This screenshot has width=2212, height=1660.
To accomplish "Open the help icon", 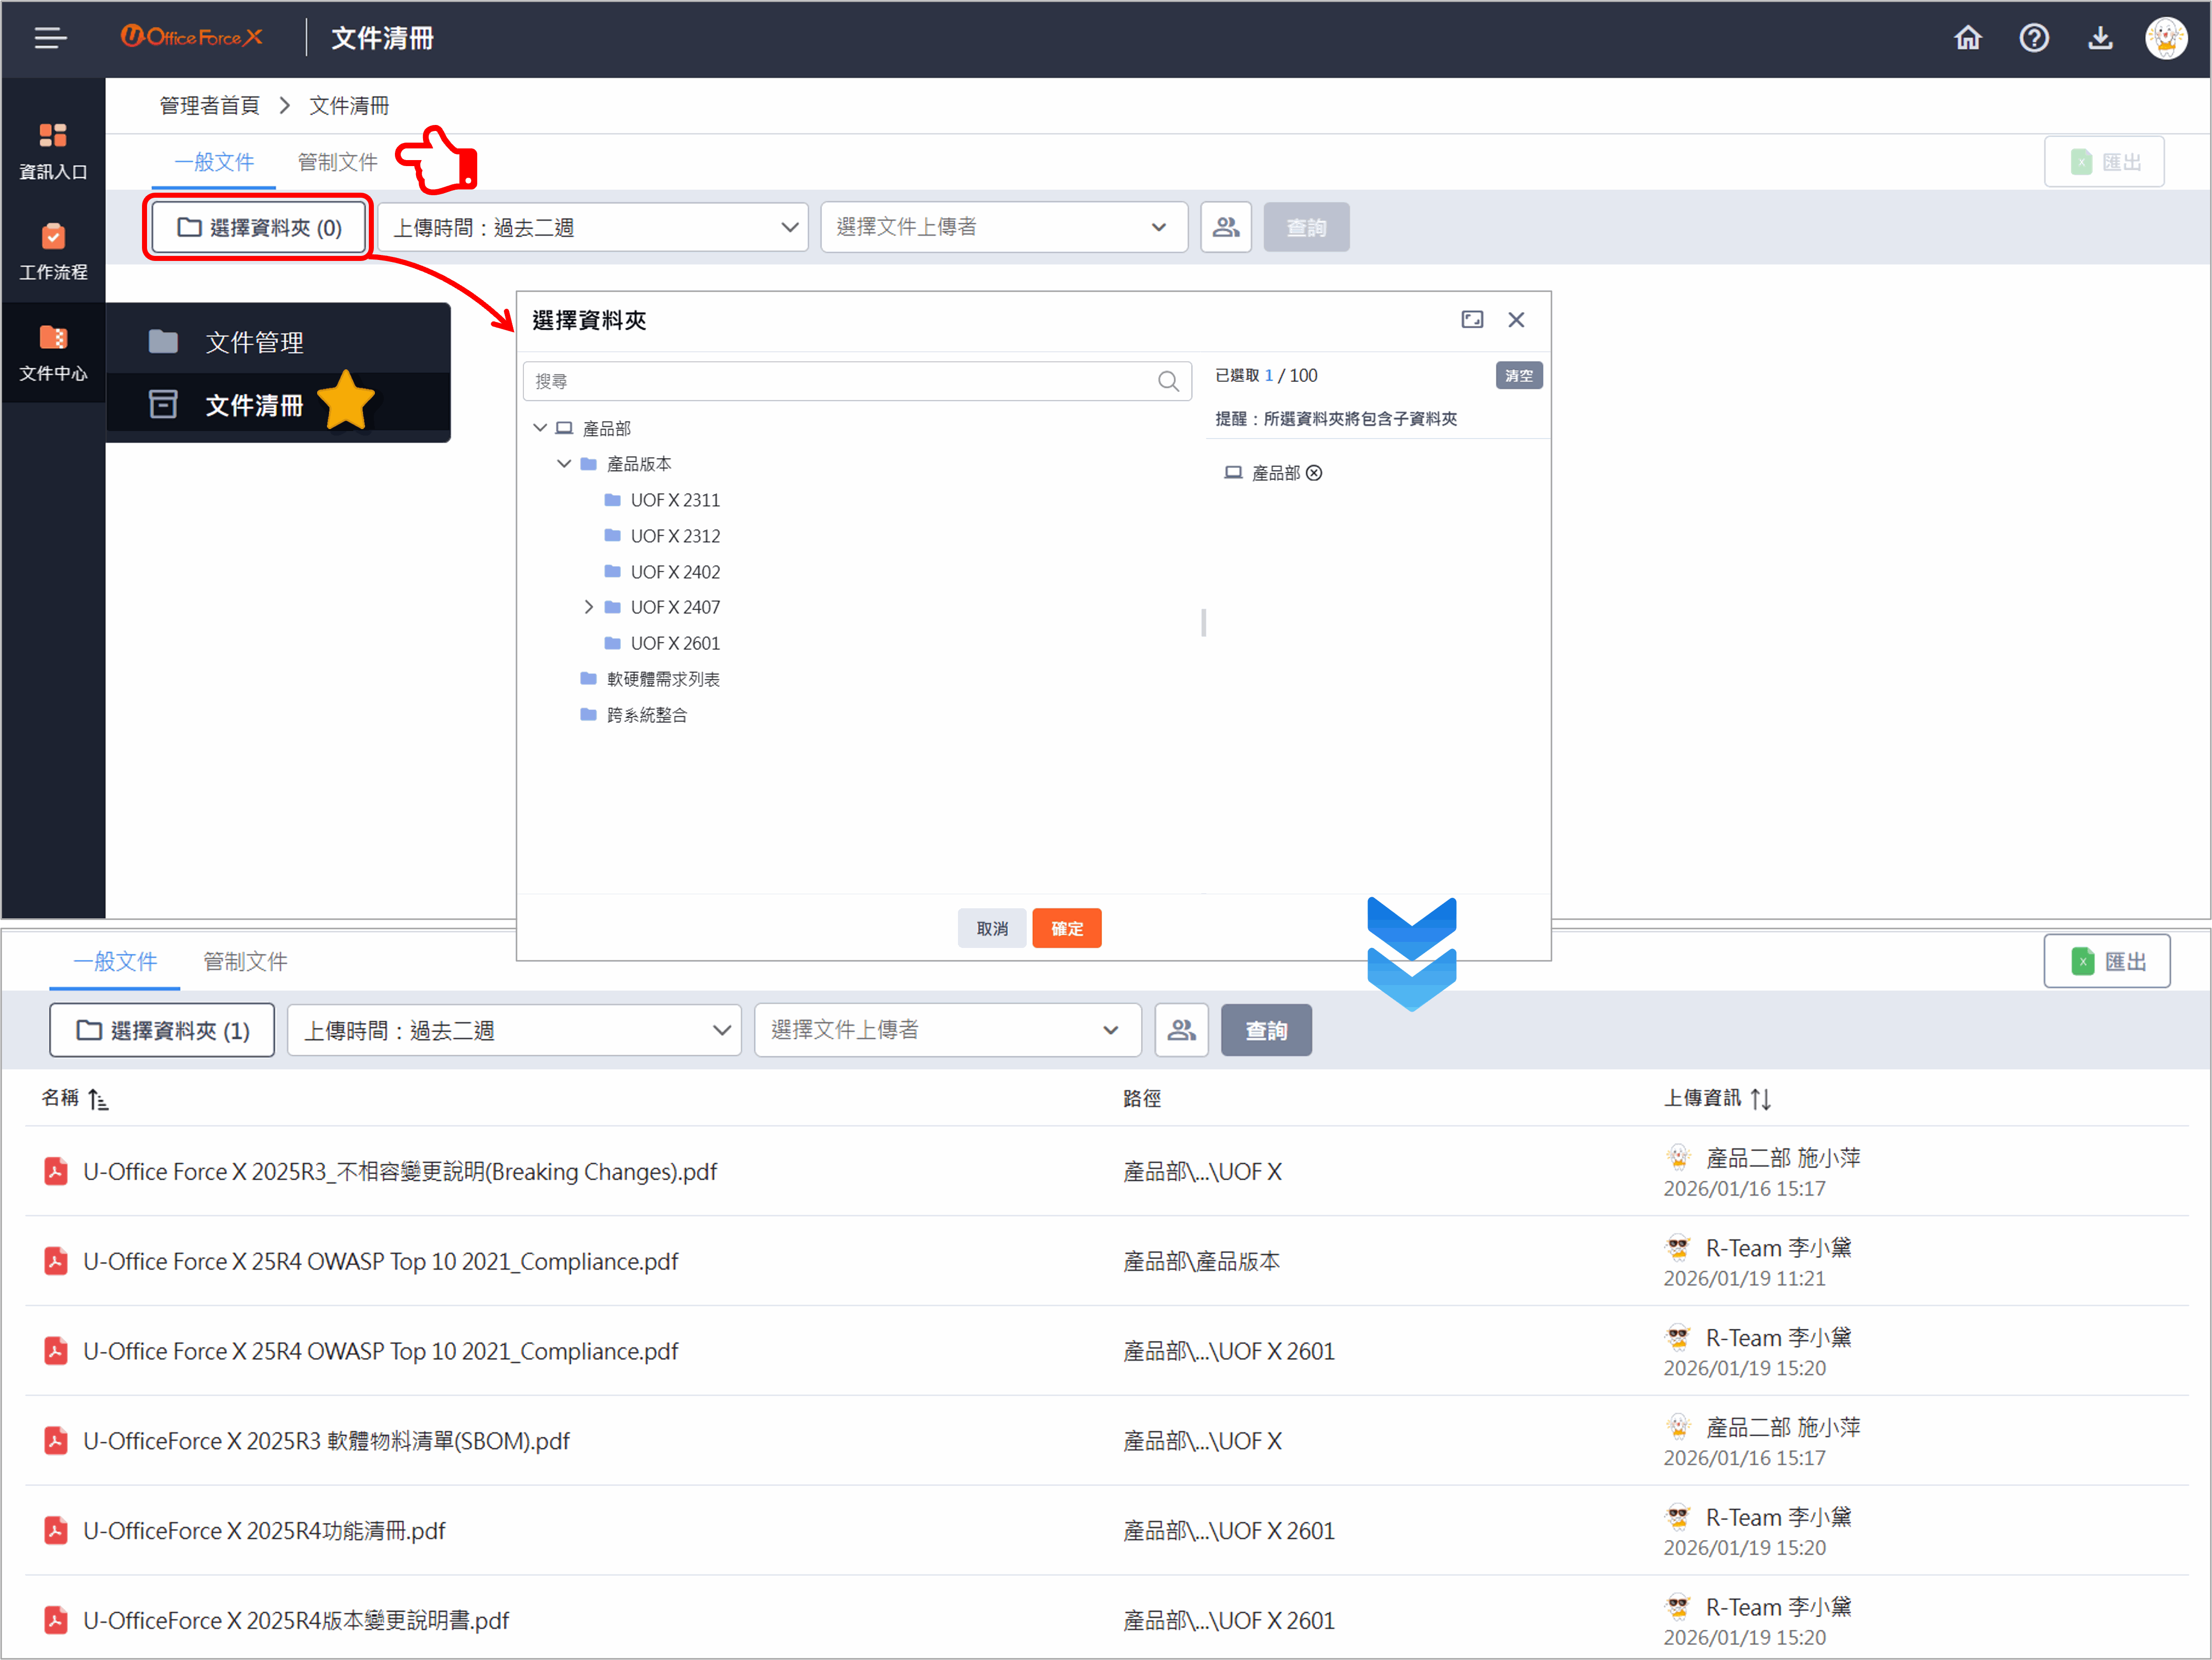I will tap(2034, 38).
